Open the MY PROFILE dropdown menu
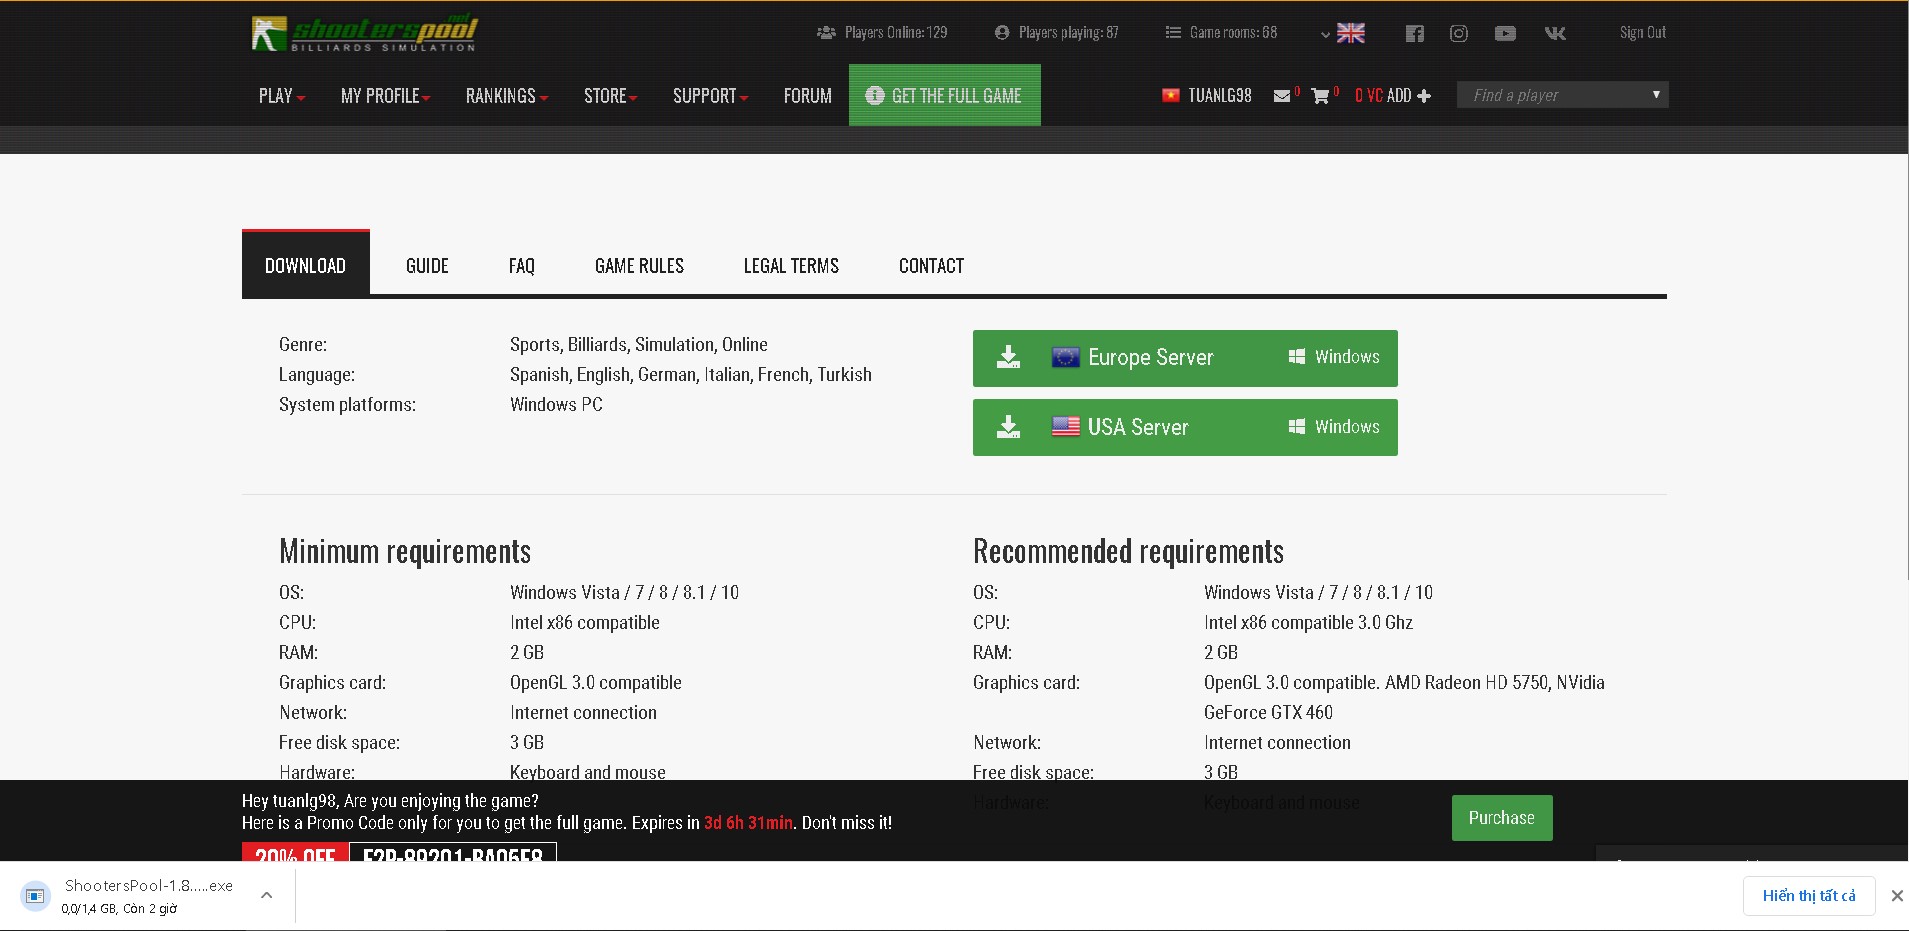Viewport: 1909px width, 931px height. (385, 96)
